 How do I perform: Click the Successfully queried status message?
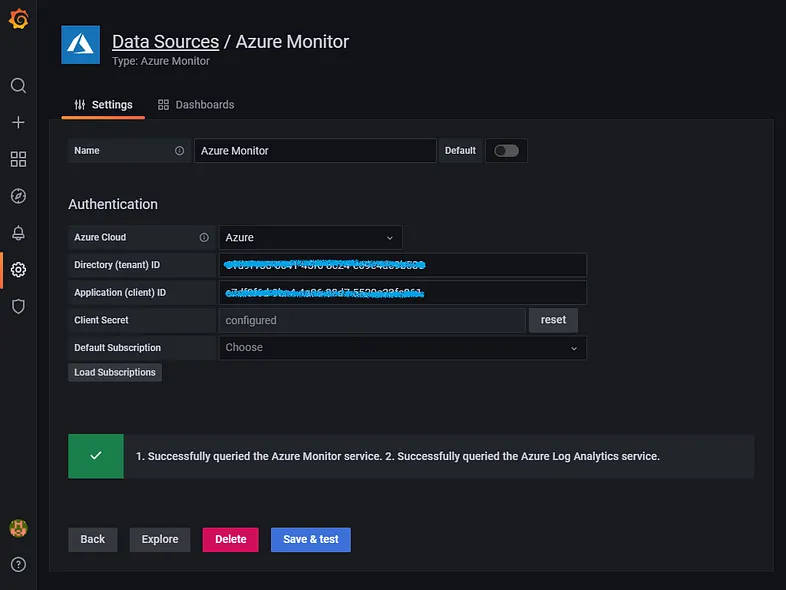(x=398, y=457)
